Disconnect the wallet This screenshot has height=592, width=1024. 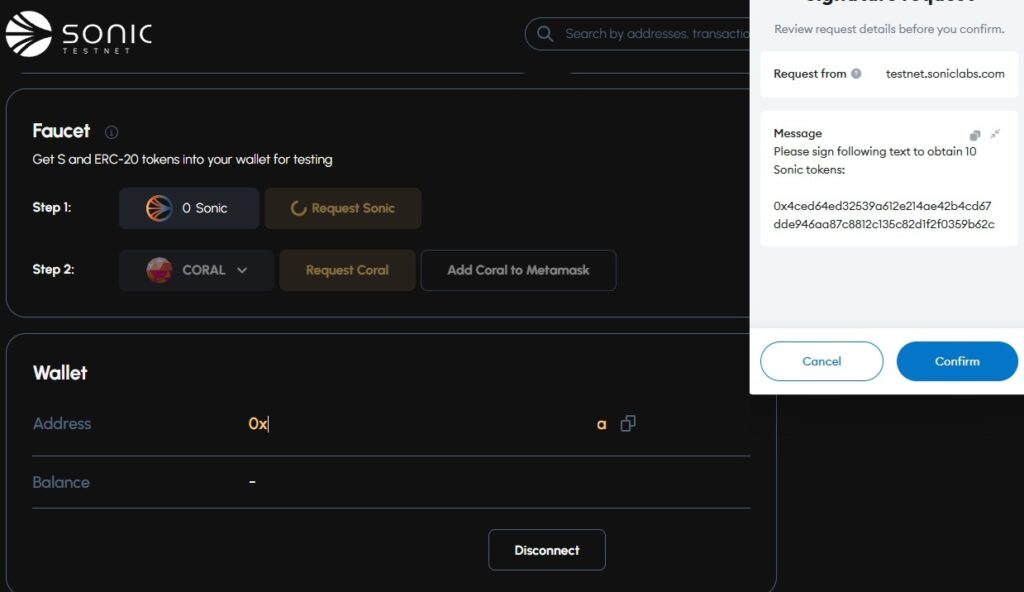coord(547,550)
